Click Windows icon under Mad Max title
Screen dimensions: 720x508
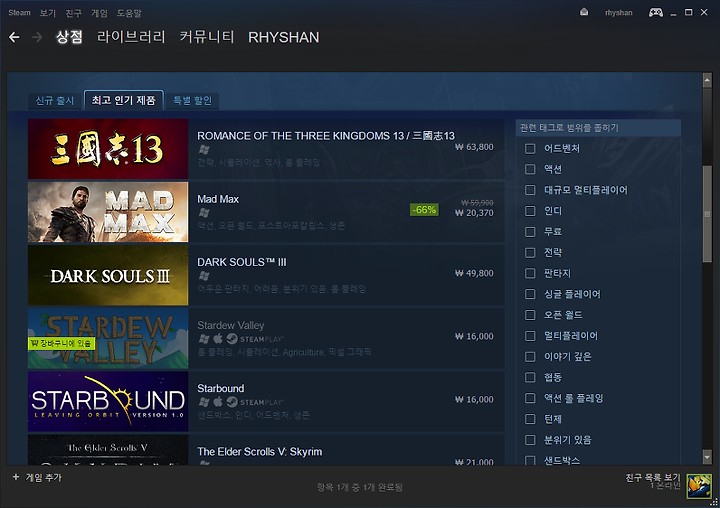(x=204, y=213)
